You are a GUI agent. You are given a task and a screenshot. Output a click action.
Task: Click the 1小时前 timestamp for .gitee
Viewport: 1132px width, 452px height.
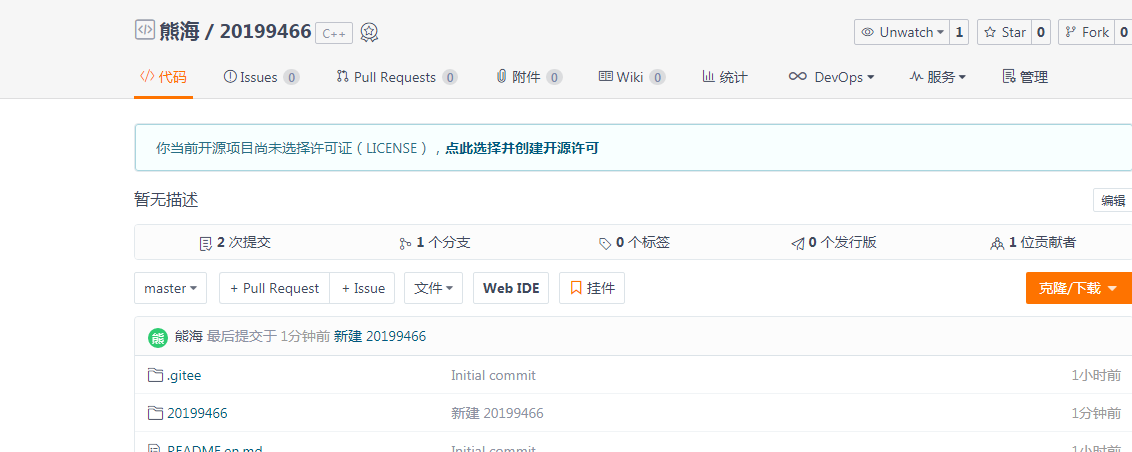click(x=1096, y=375)
